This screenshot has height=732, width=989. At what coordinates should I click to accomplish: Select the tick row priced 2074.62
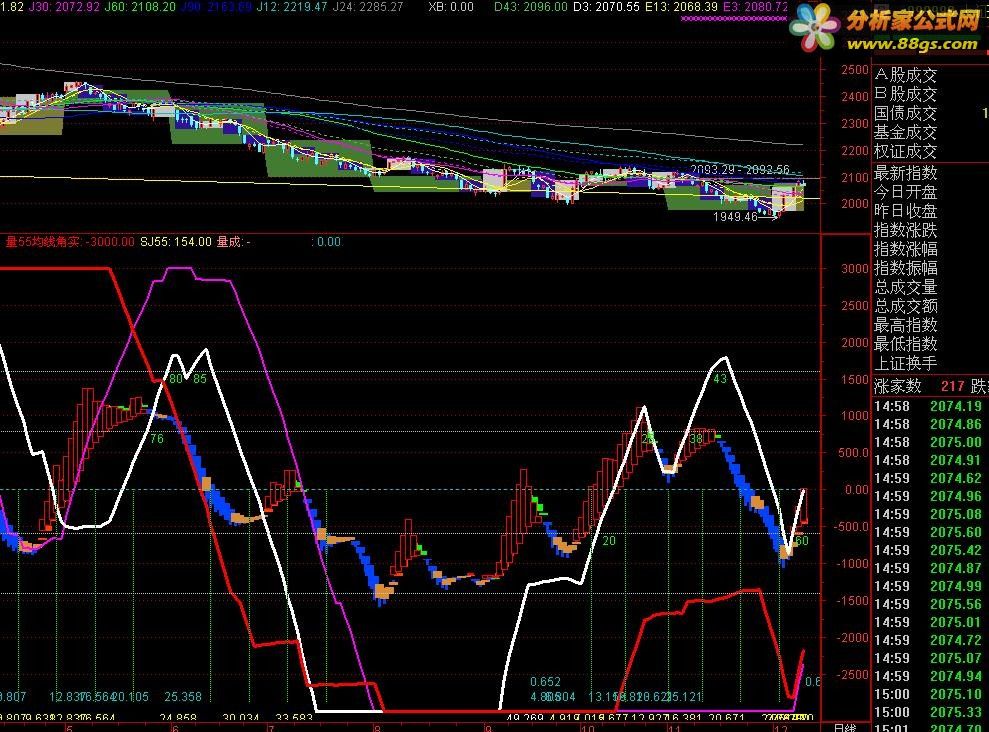click(928, 478)
